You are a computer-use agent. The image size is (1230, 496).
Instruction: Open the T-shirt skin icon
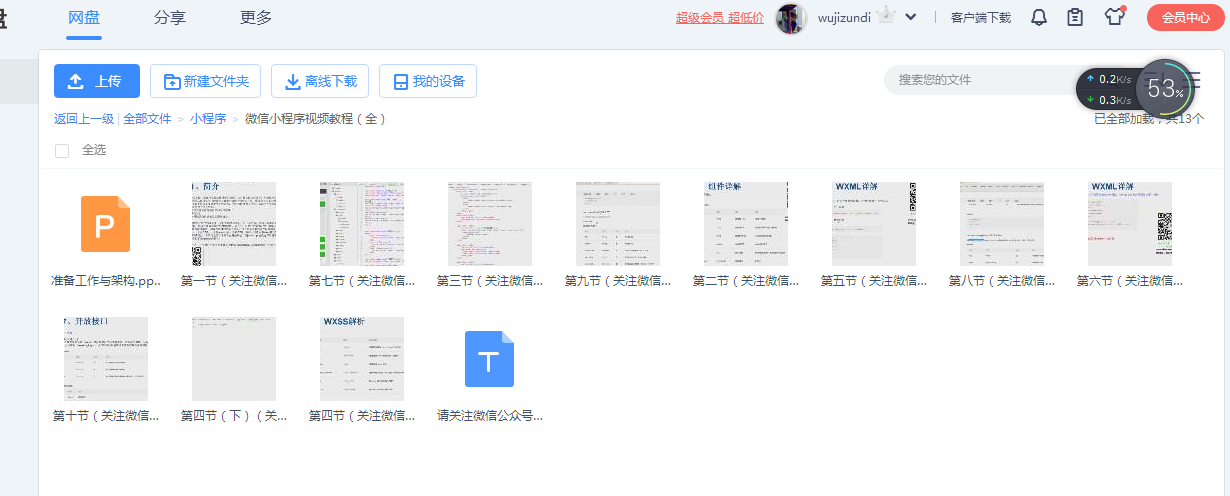point(1114,17)
